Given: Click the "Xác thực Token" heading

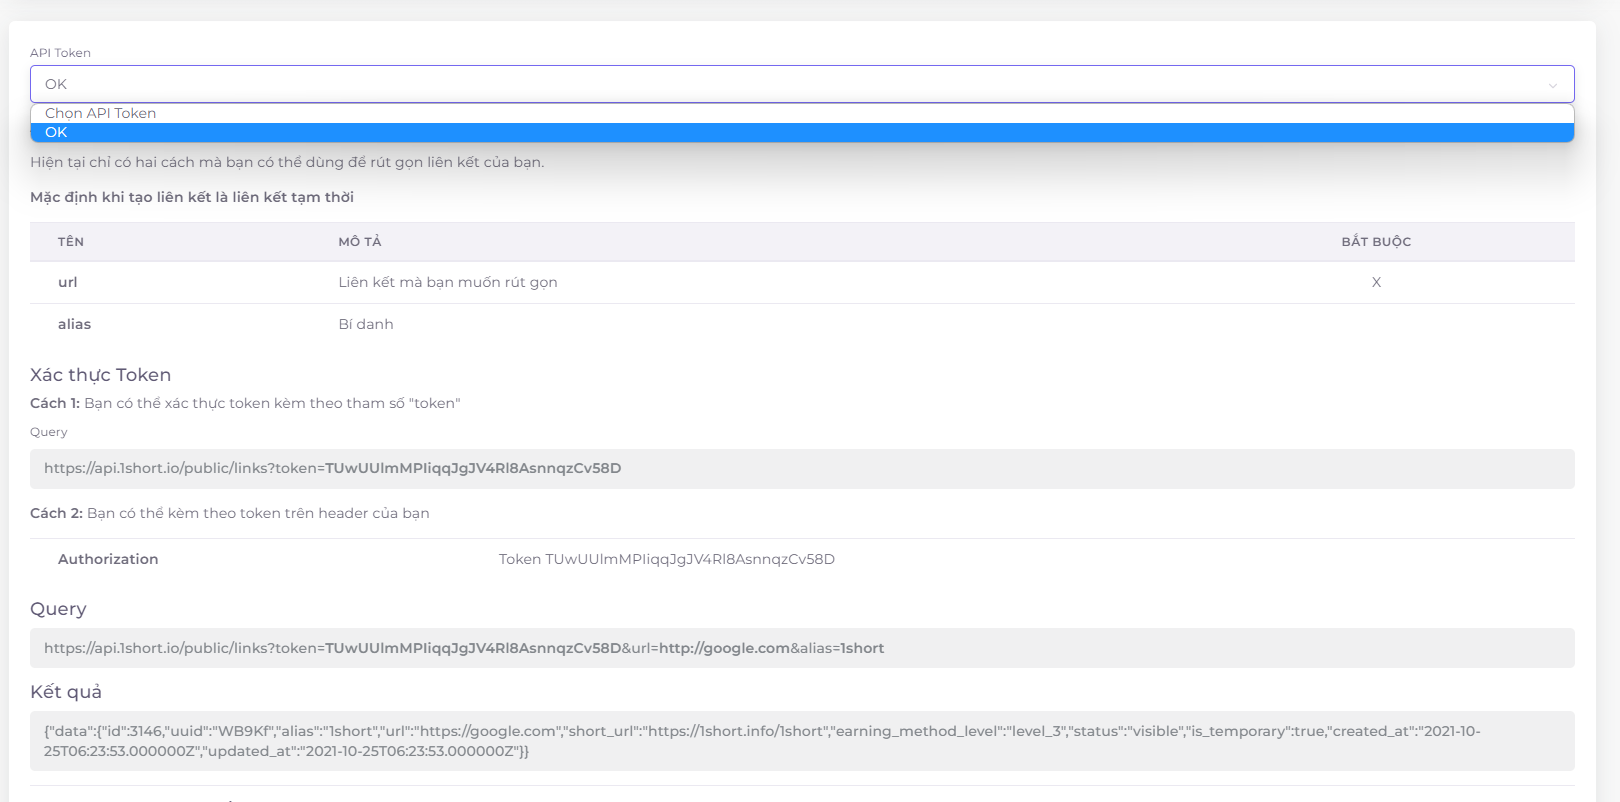Looking at the screenshot, I should (x=100, y=375).
